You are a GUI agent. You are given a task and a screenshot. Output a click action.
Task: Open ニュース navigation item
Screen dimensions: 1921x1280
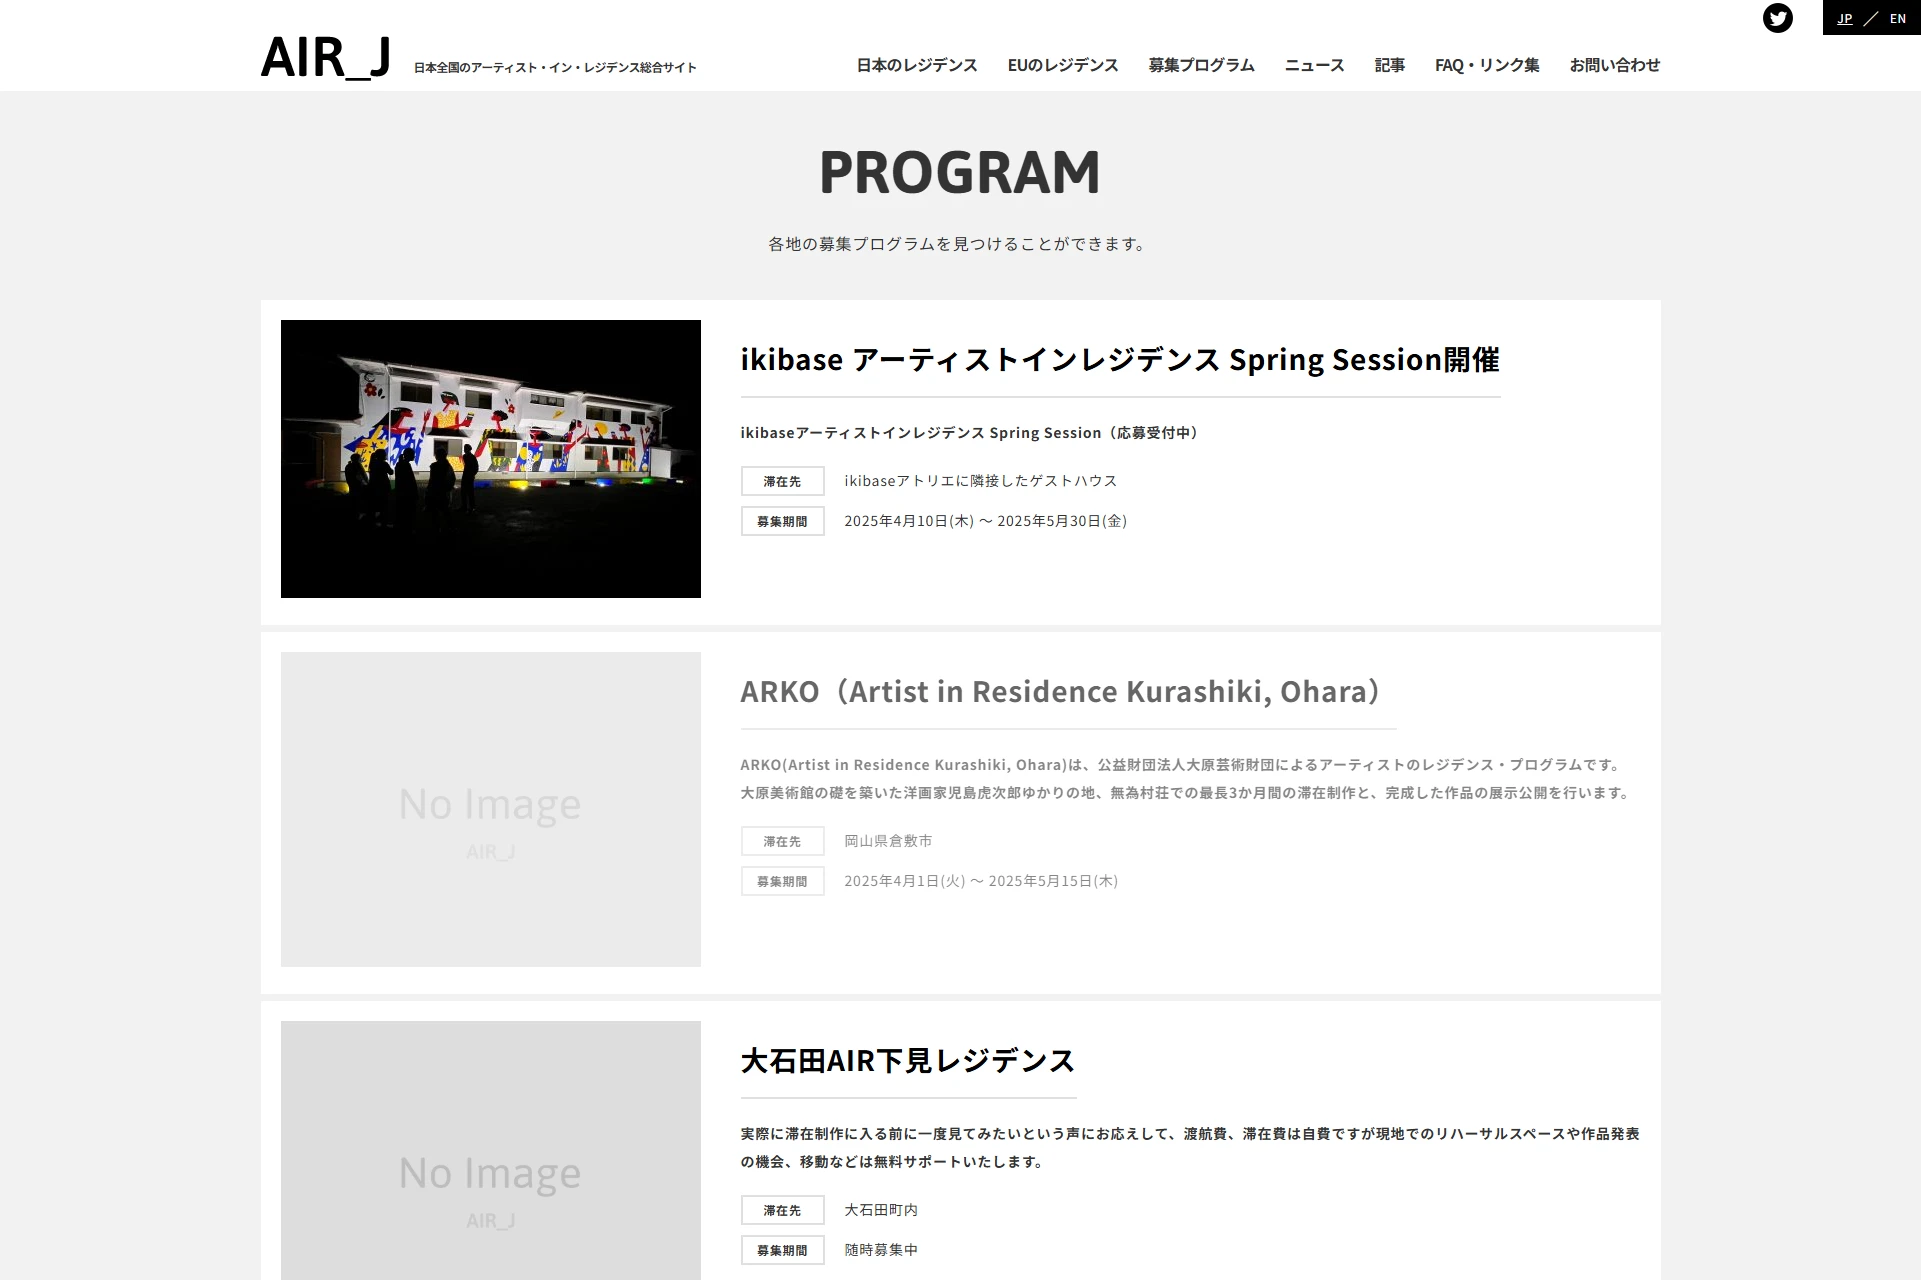pos(1314,65)
